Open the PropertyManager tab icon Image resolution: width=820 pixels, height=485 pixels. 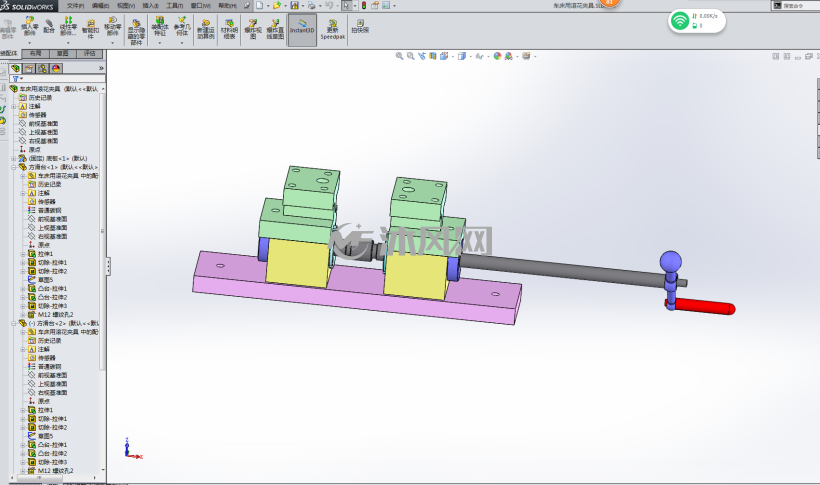[29, 68]
